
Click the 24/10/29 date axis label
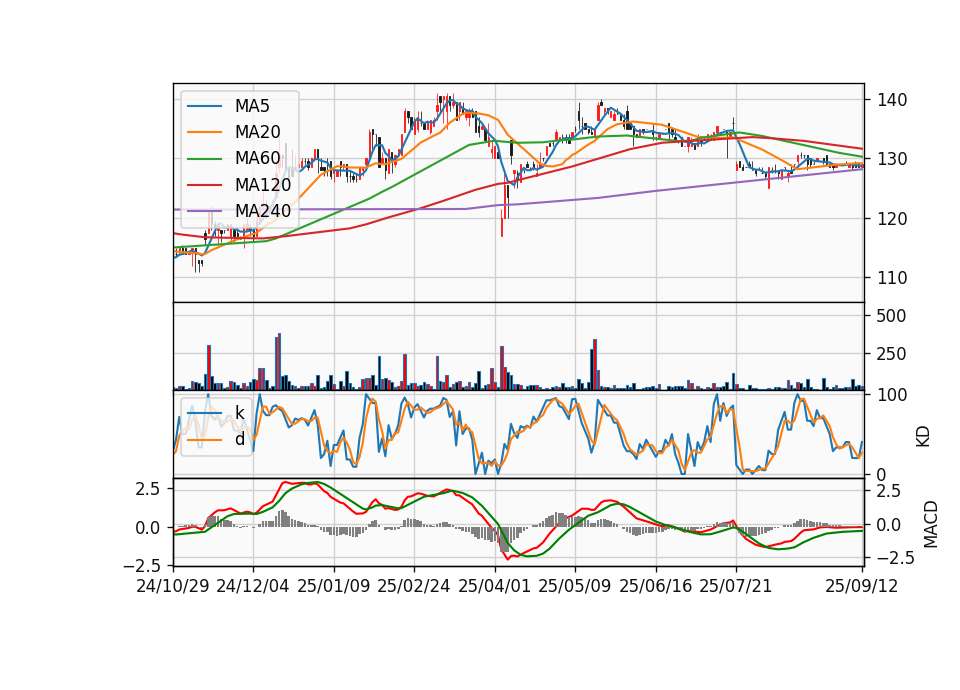tap(173, 586)
